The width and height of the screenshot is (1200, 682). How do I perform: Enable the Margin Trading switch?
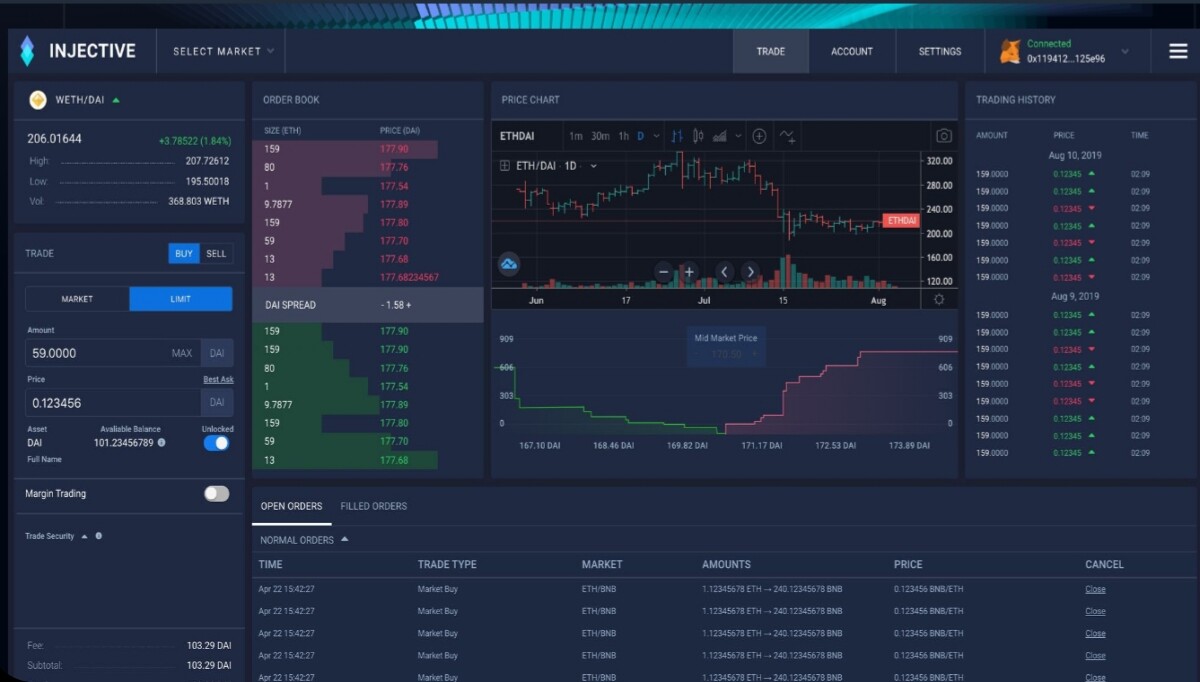pyautogui.click(x=216, y=493)
